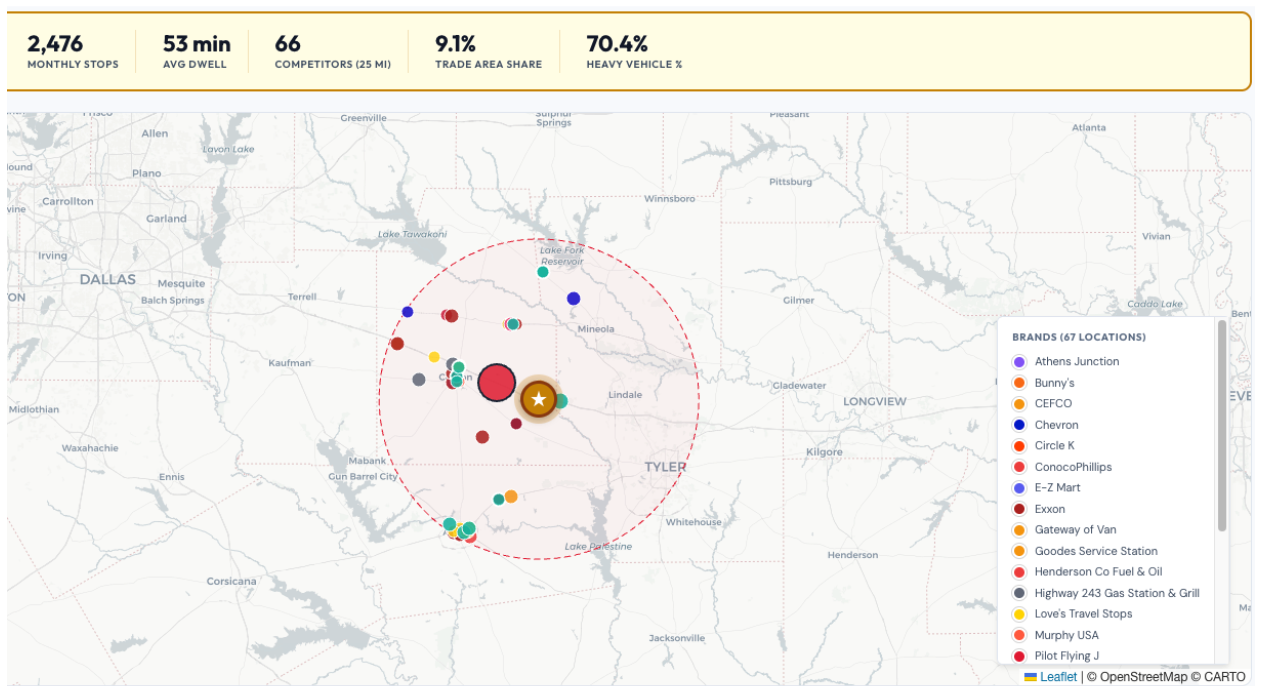Click Pilot Flying J legend entry
The image size is (1269, 692).
point(1066,656)
